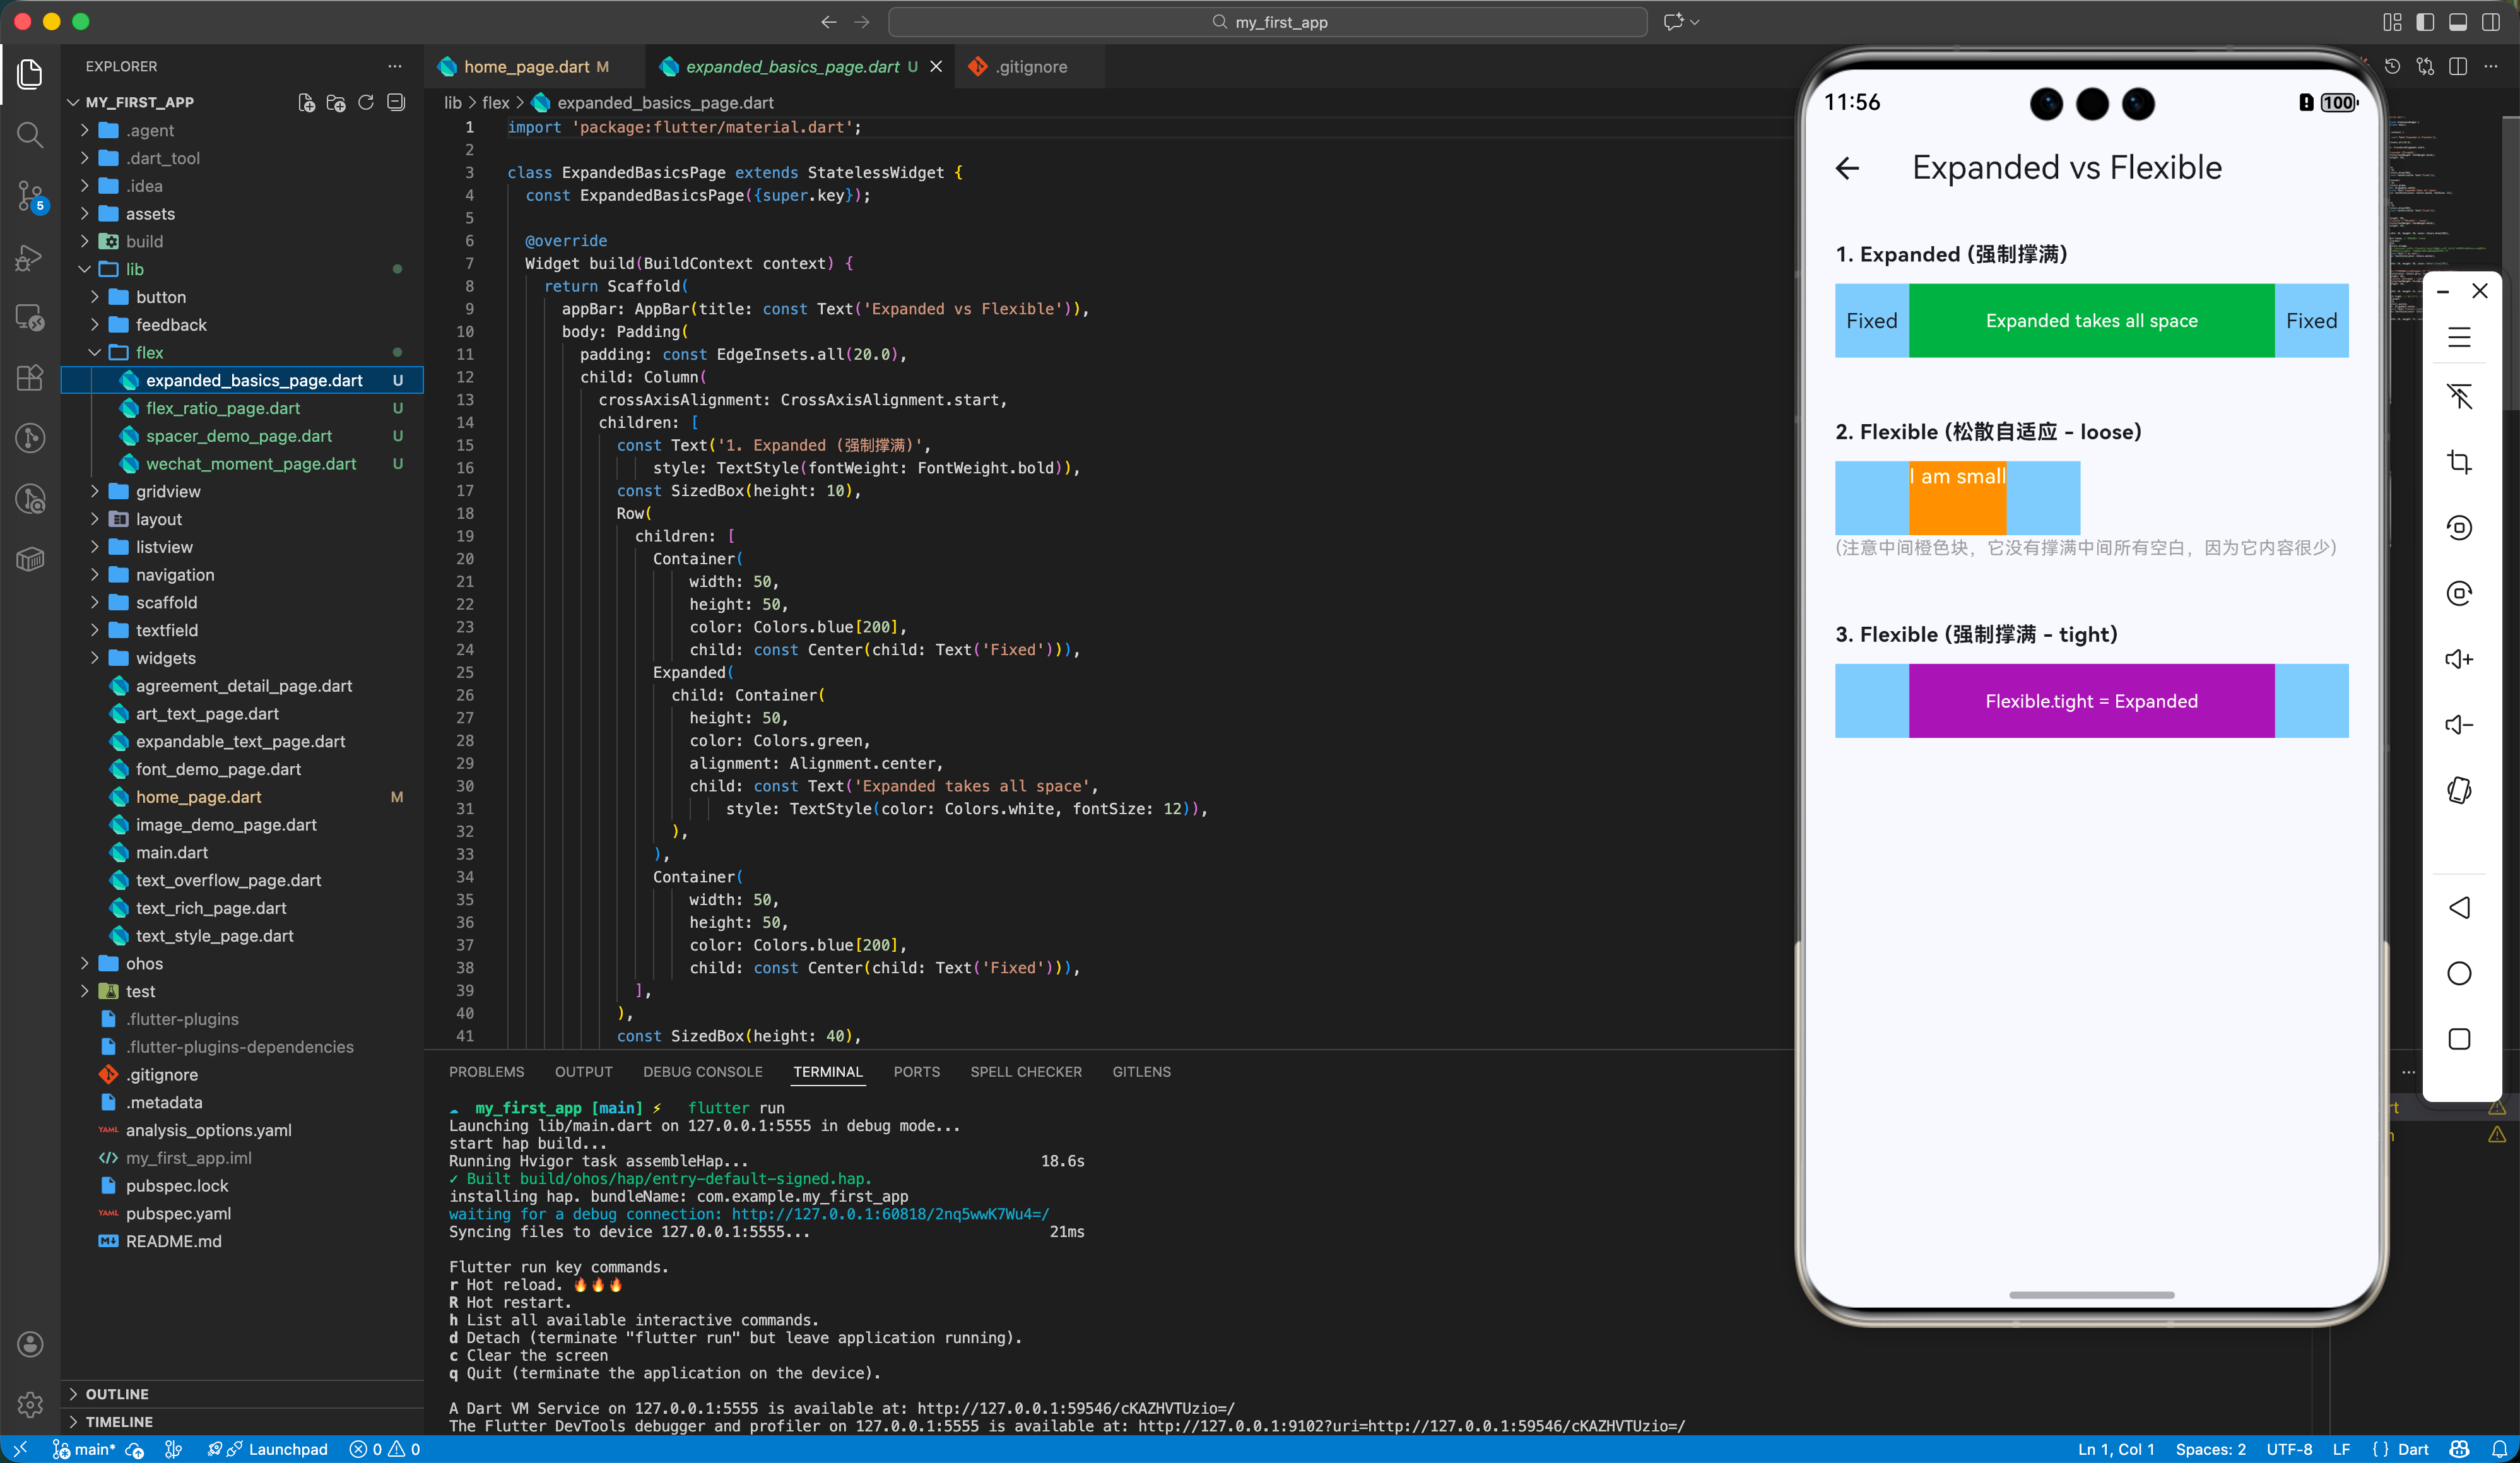Switch to home_page.dart editor tab

click(526, 67)
